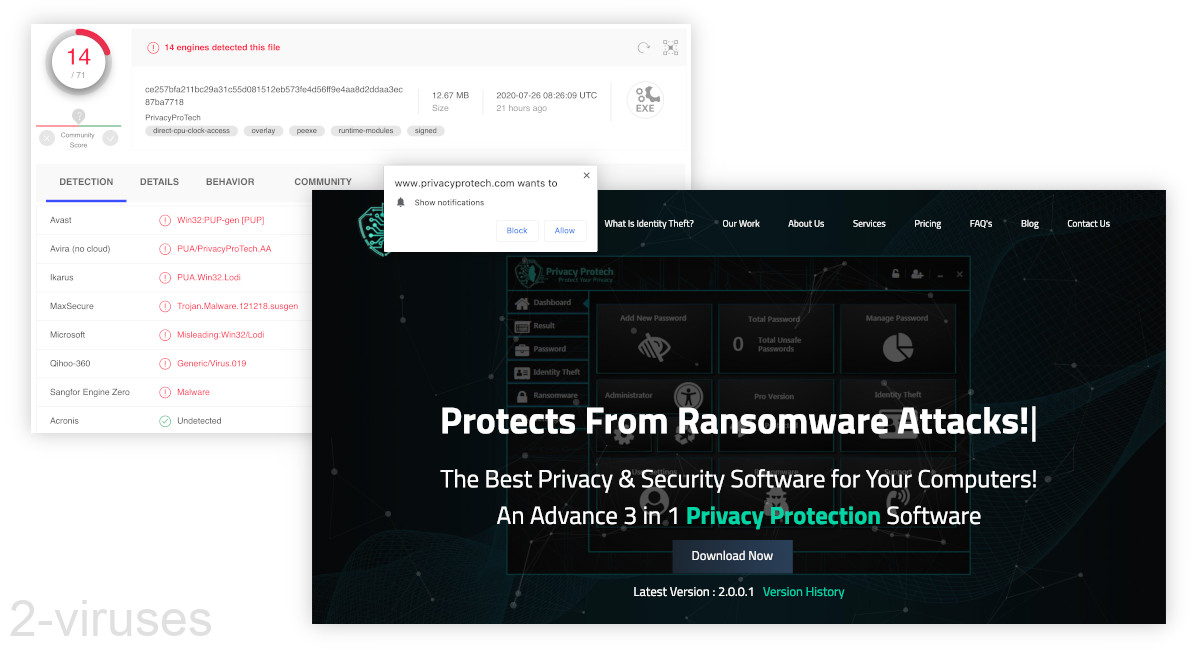Click the 'overlay' tag
Viewport: 1200px width, 650px height.
[263, 131]
